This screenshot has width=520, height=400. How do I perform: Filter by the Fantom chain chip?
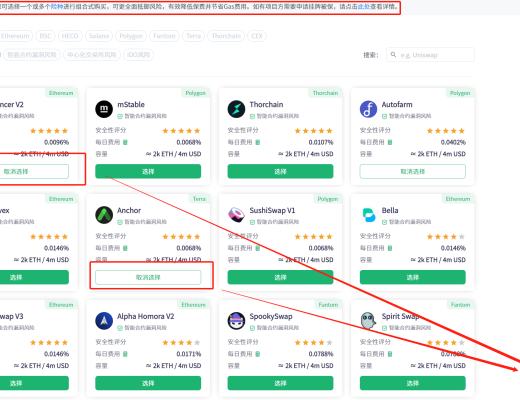[164, 36]
